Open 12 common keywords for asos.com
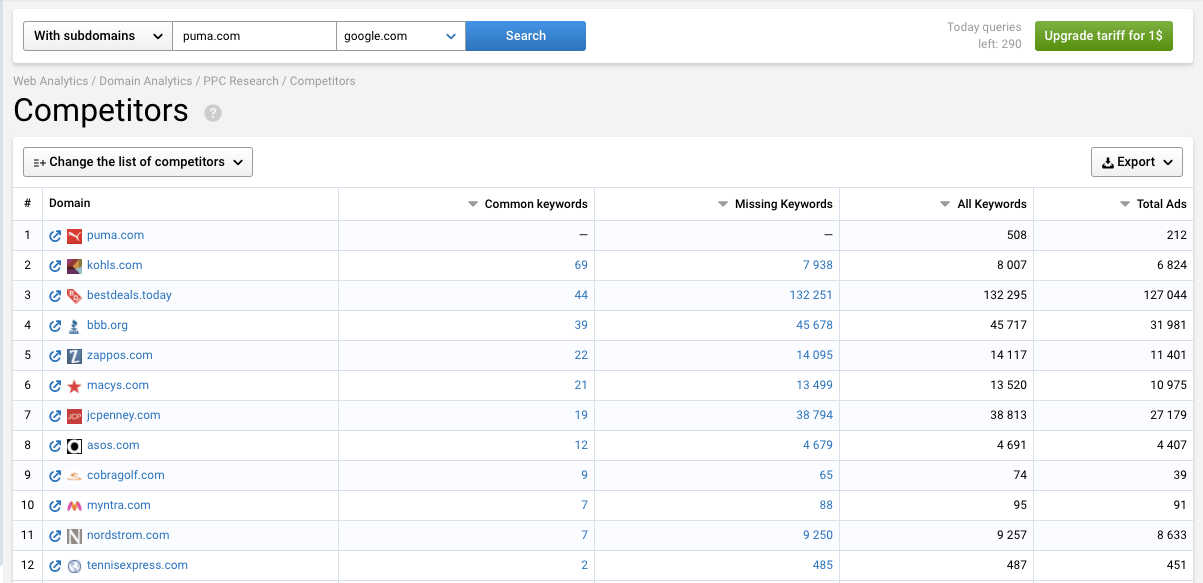 click(581, 446)
